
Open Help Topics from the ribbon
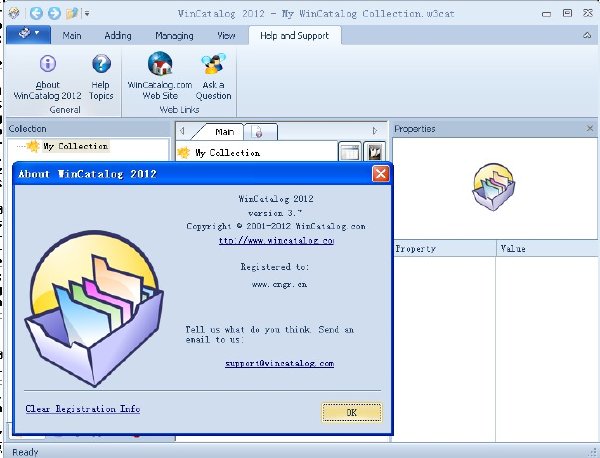coord(101,77)
